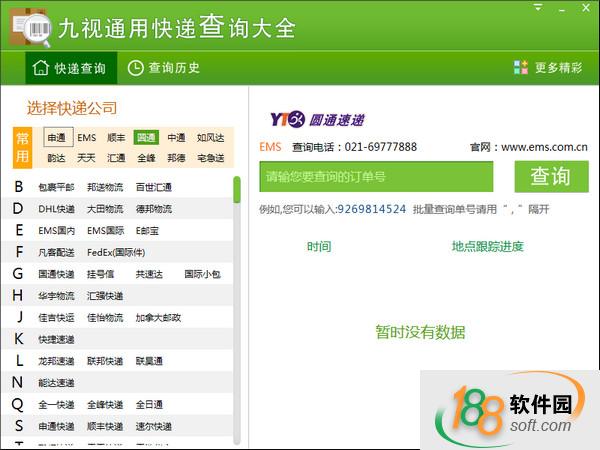Select EMS in common couriers

(x=87, y=137)
